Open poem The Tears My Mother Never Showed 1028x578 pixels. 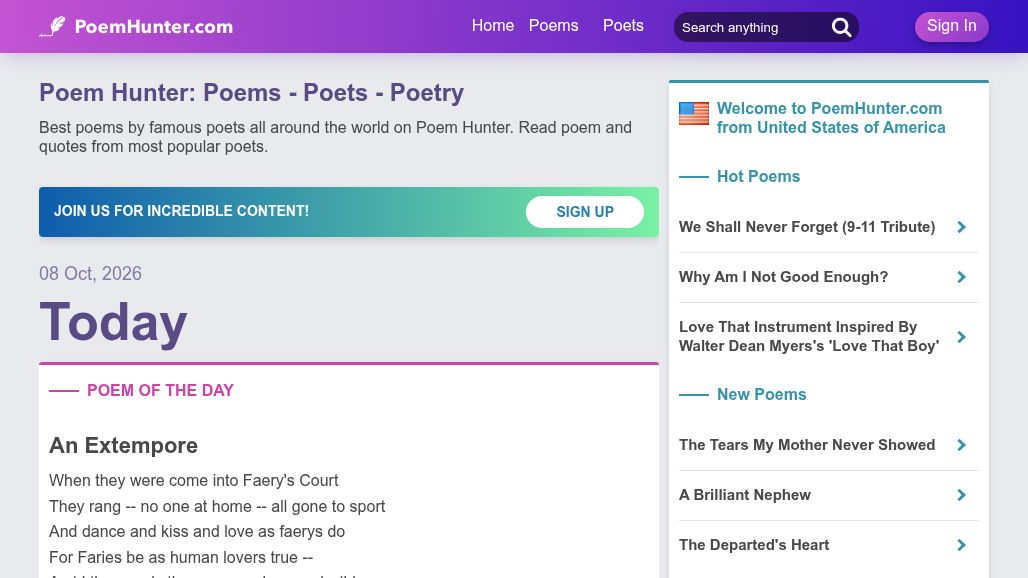807,445
